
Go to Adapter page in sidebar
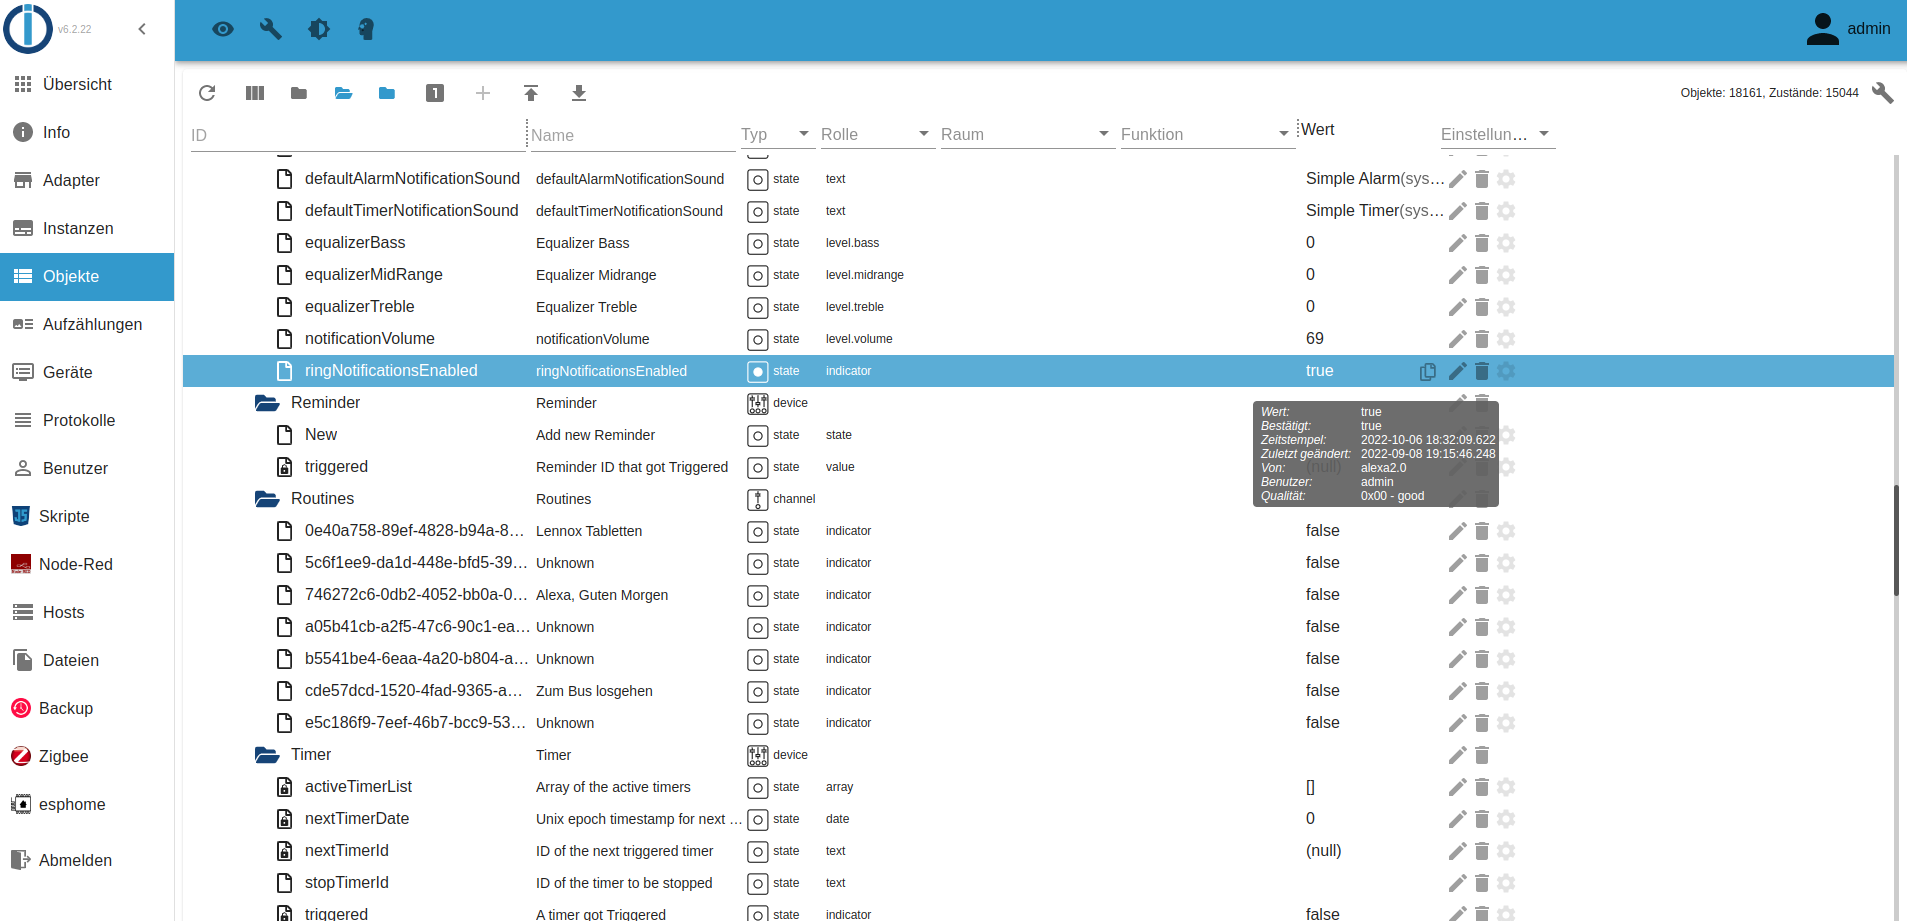87,180
